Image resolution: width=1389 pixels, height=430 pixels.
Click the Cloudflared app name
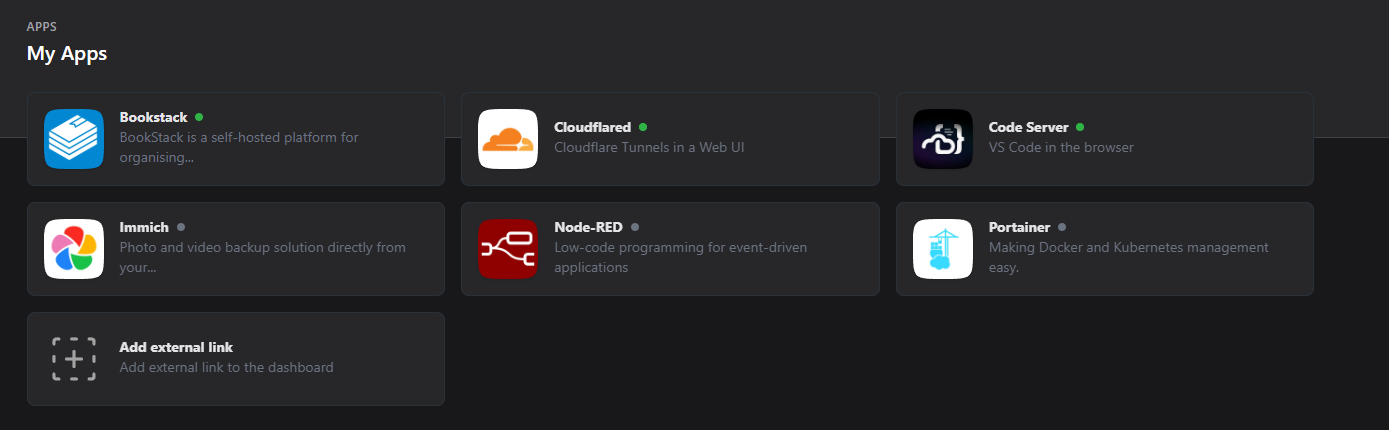point(592,127)
